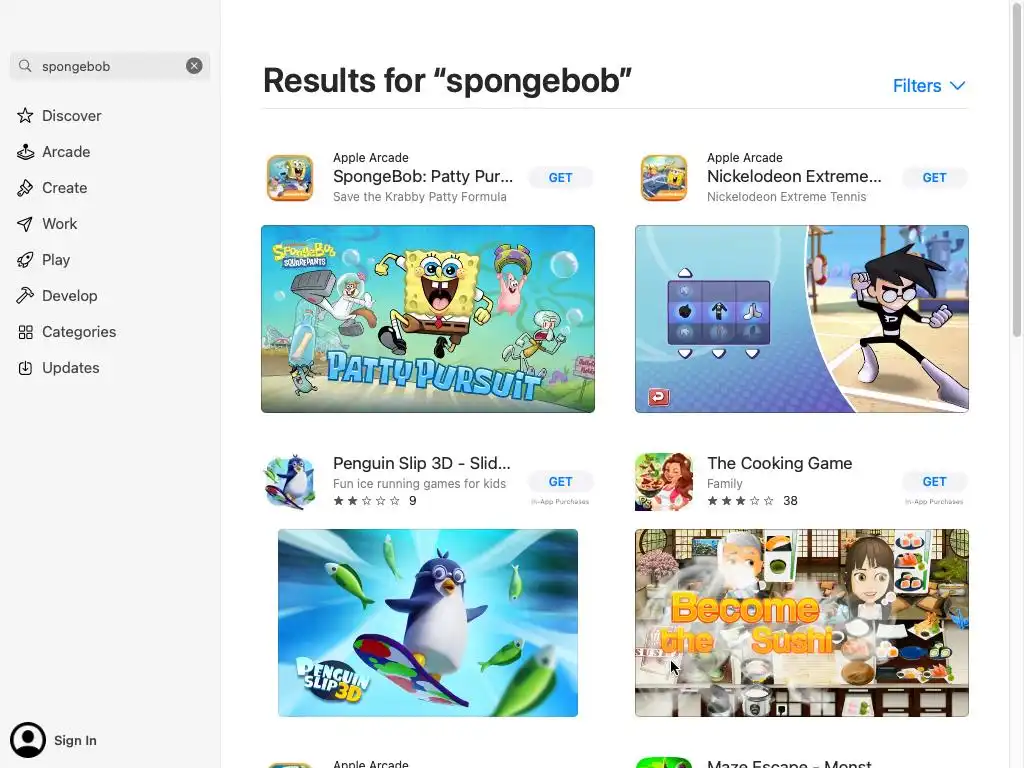The width and height of the screenshot is (1024, 768).
Task: Get SpongeBob: Patty Pursuit app
Action: click(560, 178)
